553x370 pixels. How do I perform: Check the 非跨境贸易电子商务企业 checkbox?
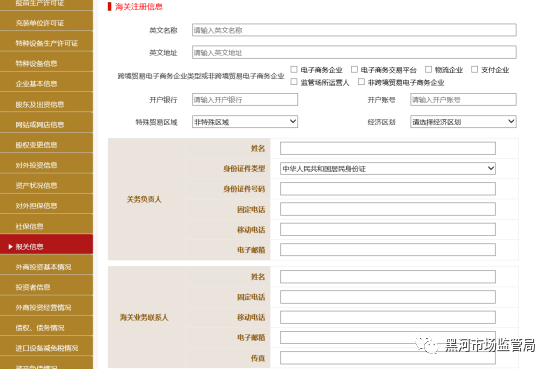pos(361,82)
